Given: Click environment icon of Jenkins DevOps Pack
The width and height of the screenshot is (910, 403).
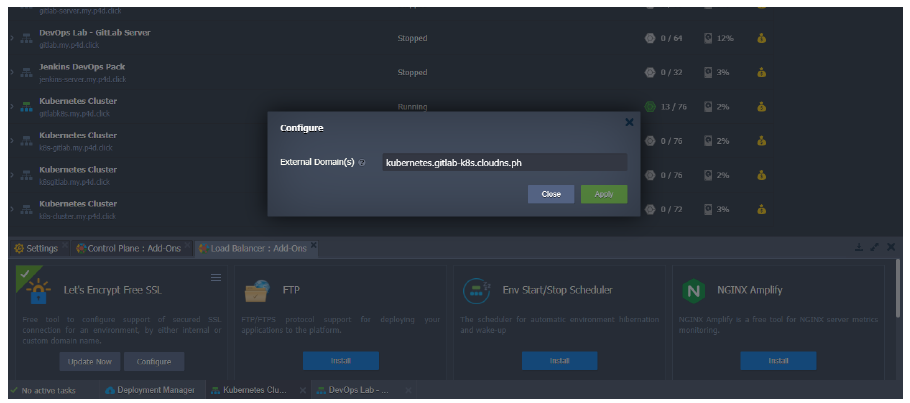Looking at the screenshot, I should click(x=26, y=73).
